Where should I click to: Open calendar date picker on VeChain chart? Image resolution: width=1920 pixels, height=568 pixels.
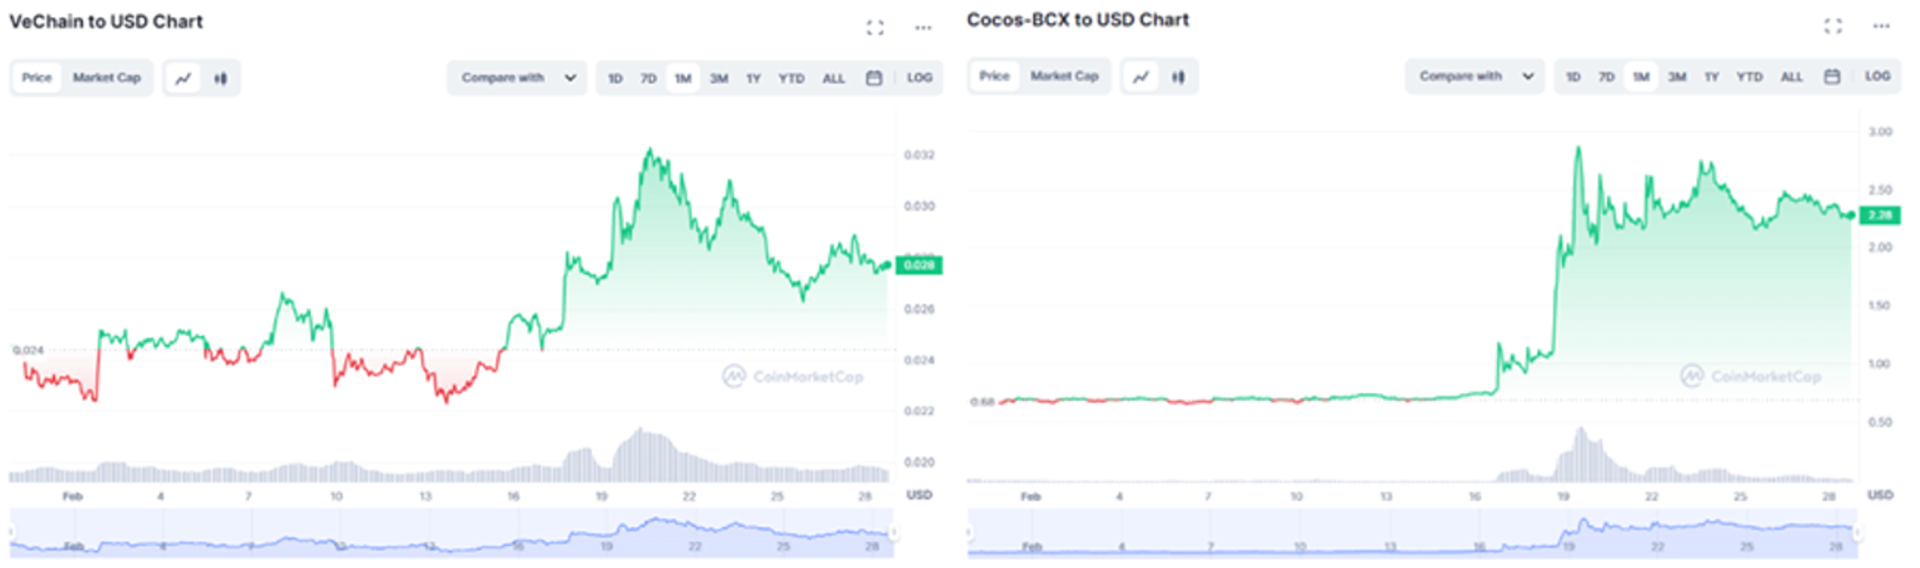pos(873,78)
